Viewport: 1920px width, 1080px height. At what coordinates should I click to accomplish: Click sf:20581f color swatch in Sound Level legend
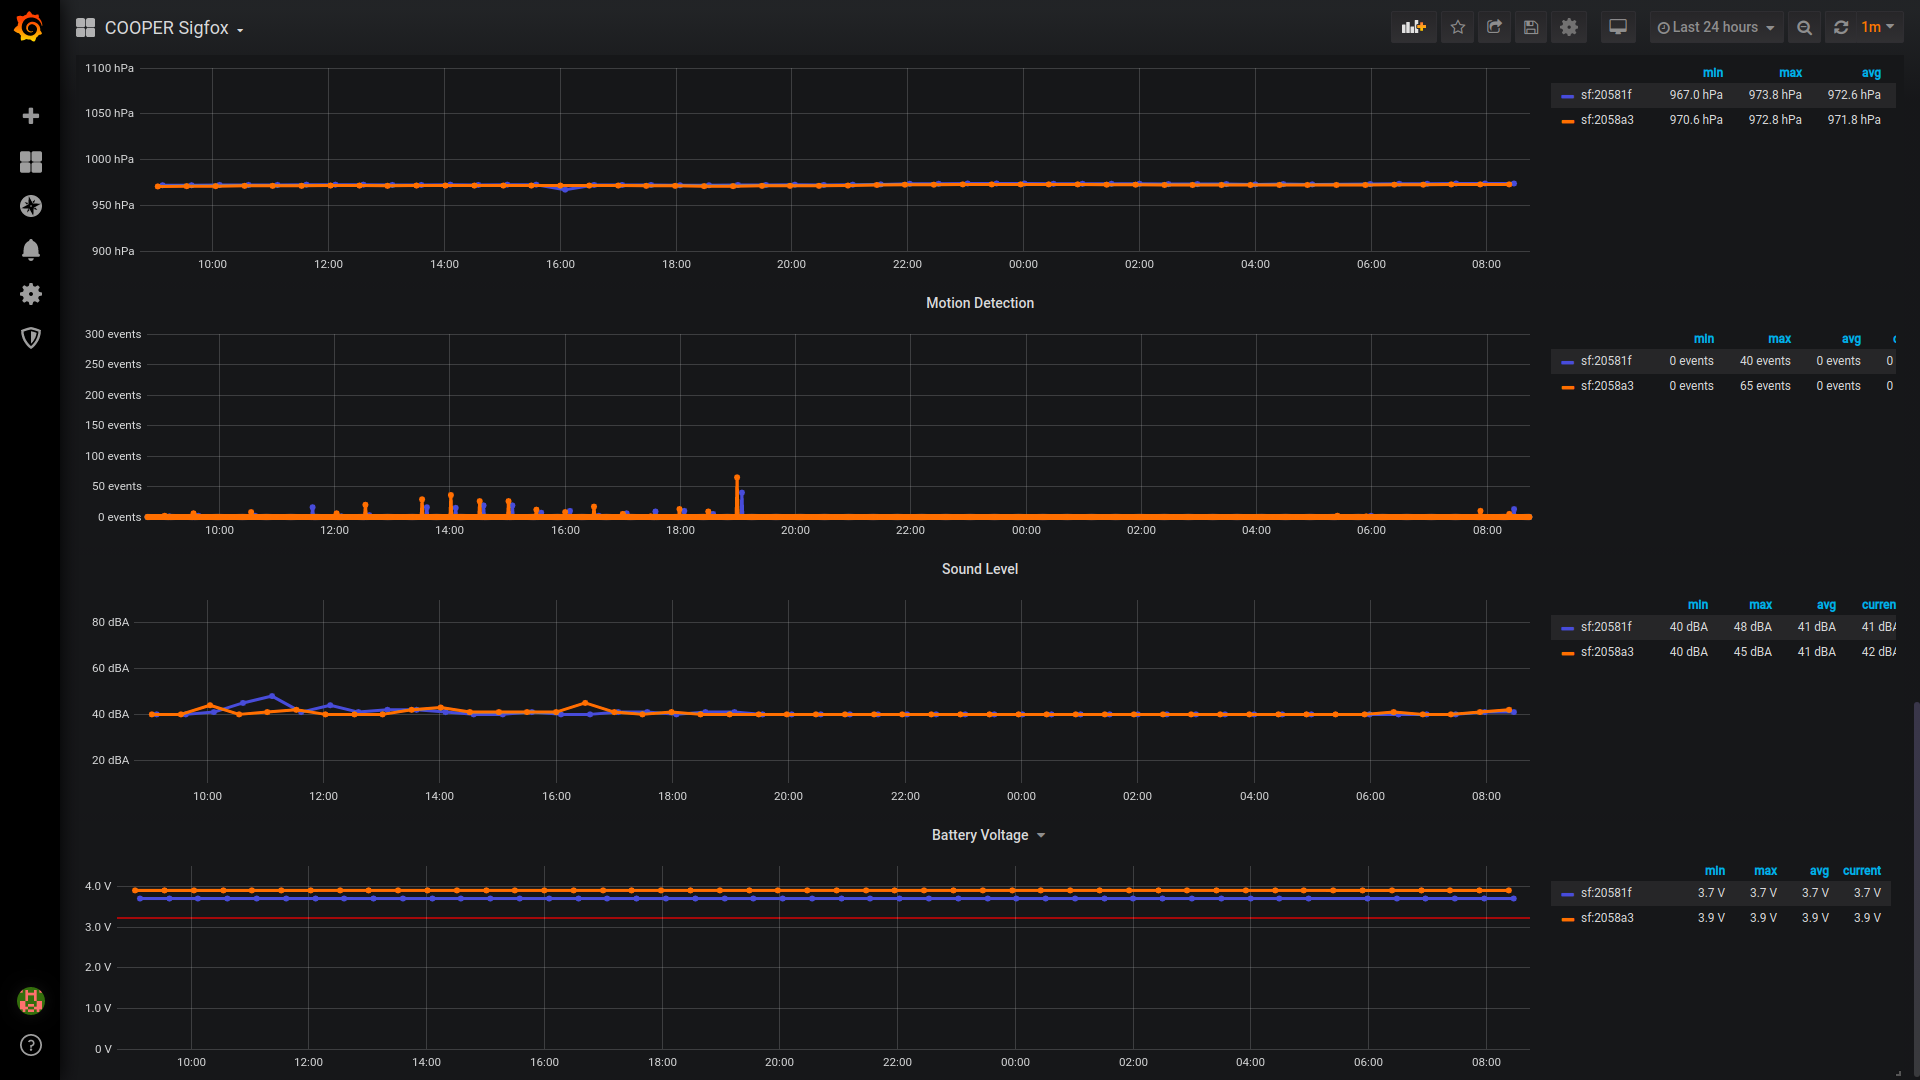[x=1567, y=628]
